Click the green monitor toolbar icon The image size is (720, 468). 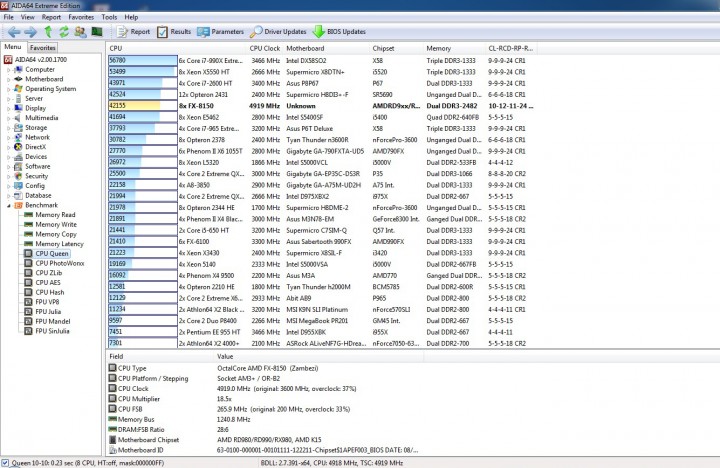[x=97, y=32]
